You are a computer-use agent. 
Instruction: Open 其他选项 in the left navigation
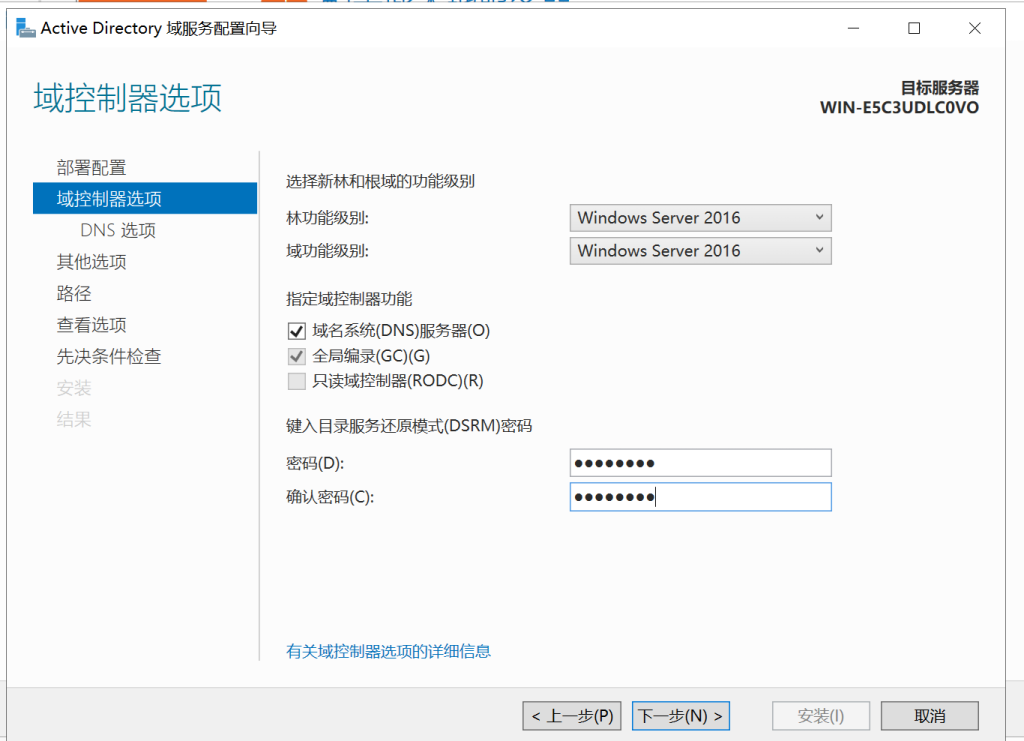(x=92, y=262)
